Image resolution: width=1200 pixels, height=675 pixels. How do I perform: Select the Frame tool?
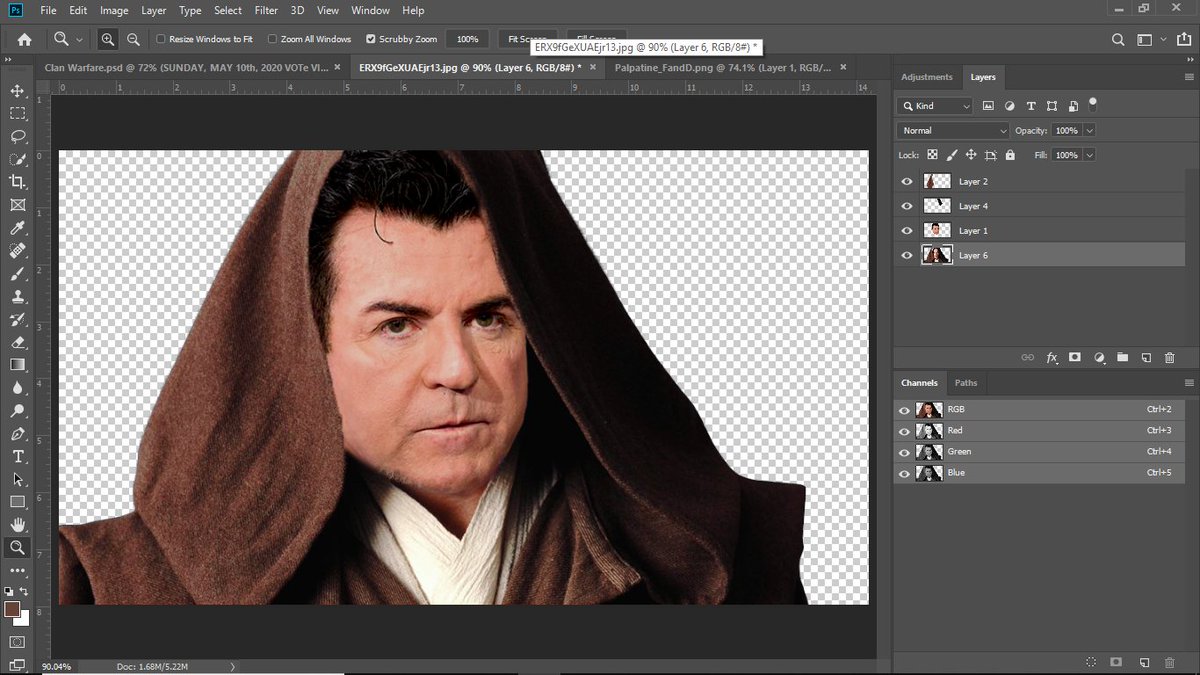(17, 205)
